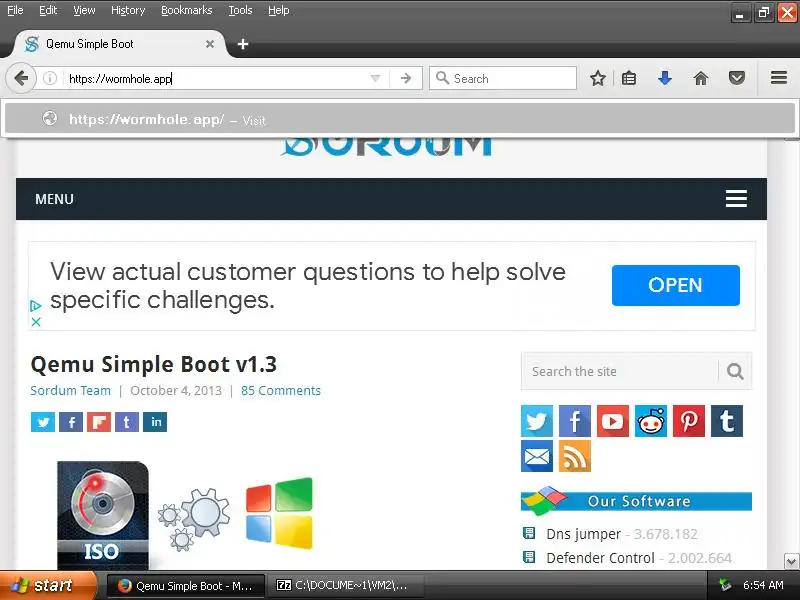Bookmark this page with the star icon
The width and height of the screenshot is (800, 600).
click(x=597, y=79)
